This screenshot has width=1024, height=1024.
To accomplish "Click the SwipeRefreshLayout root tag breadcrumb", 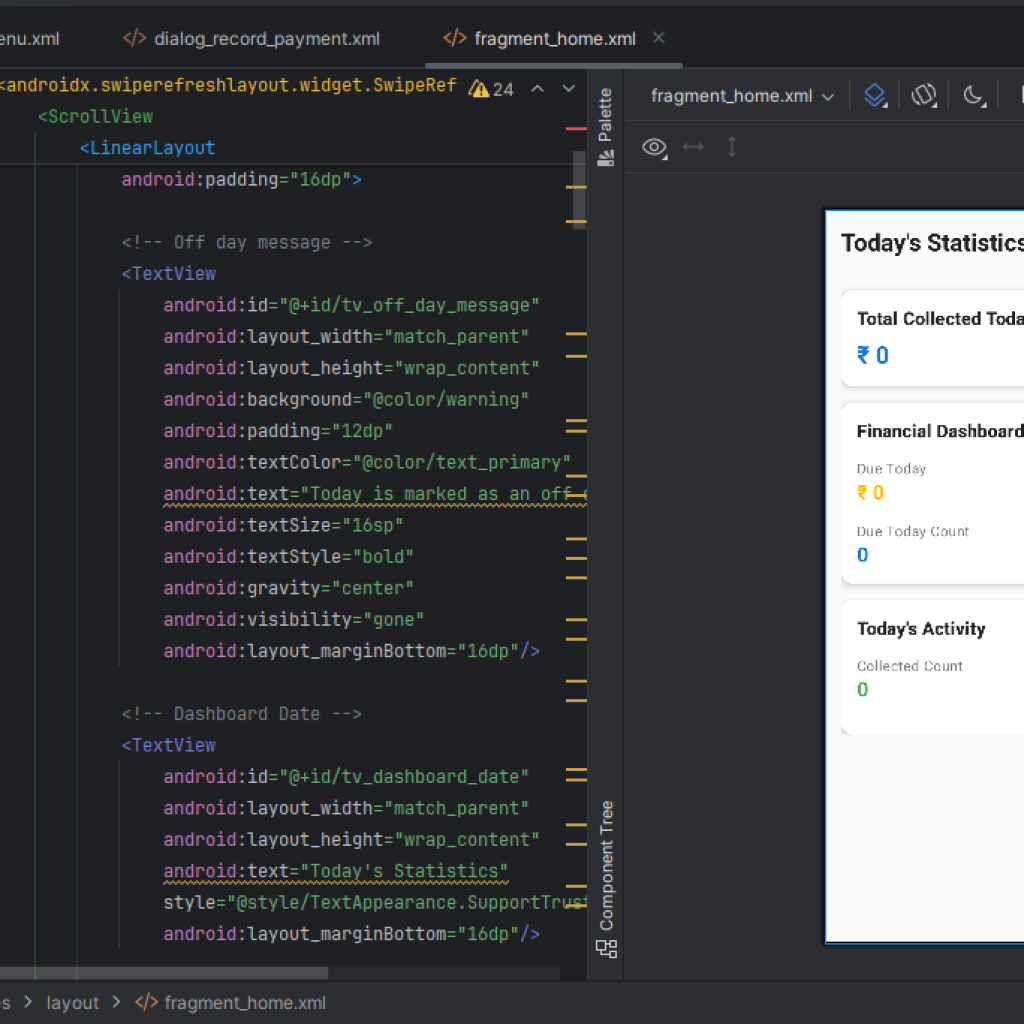I will [x=229, y=86].
